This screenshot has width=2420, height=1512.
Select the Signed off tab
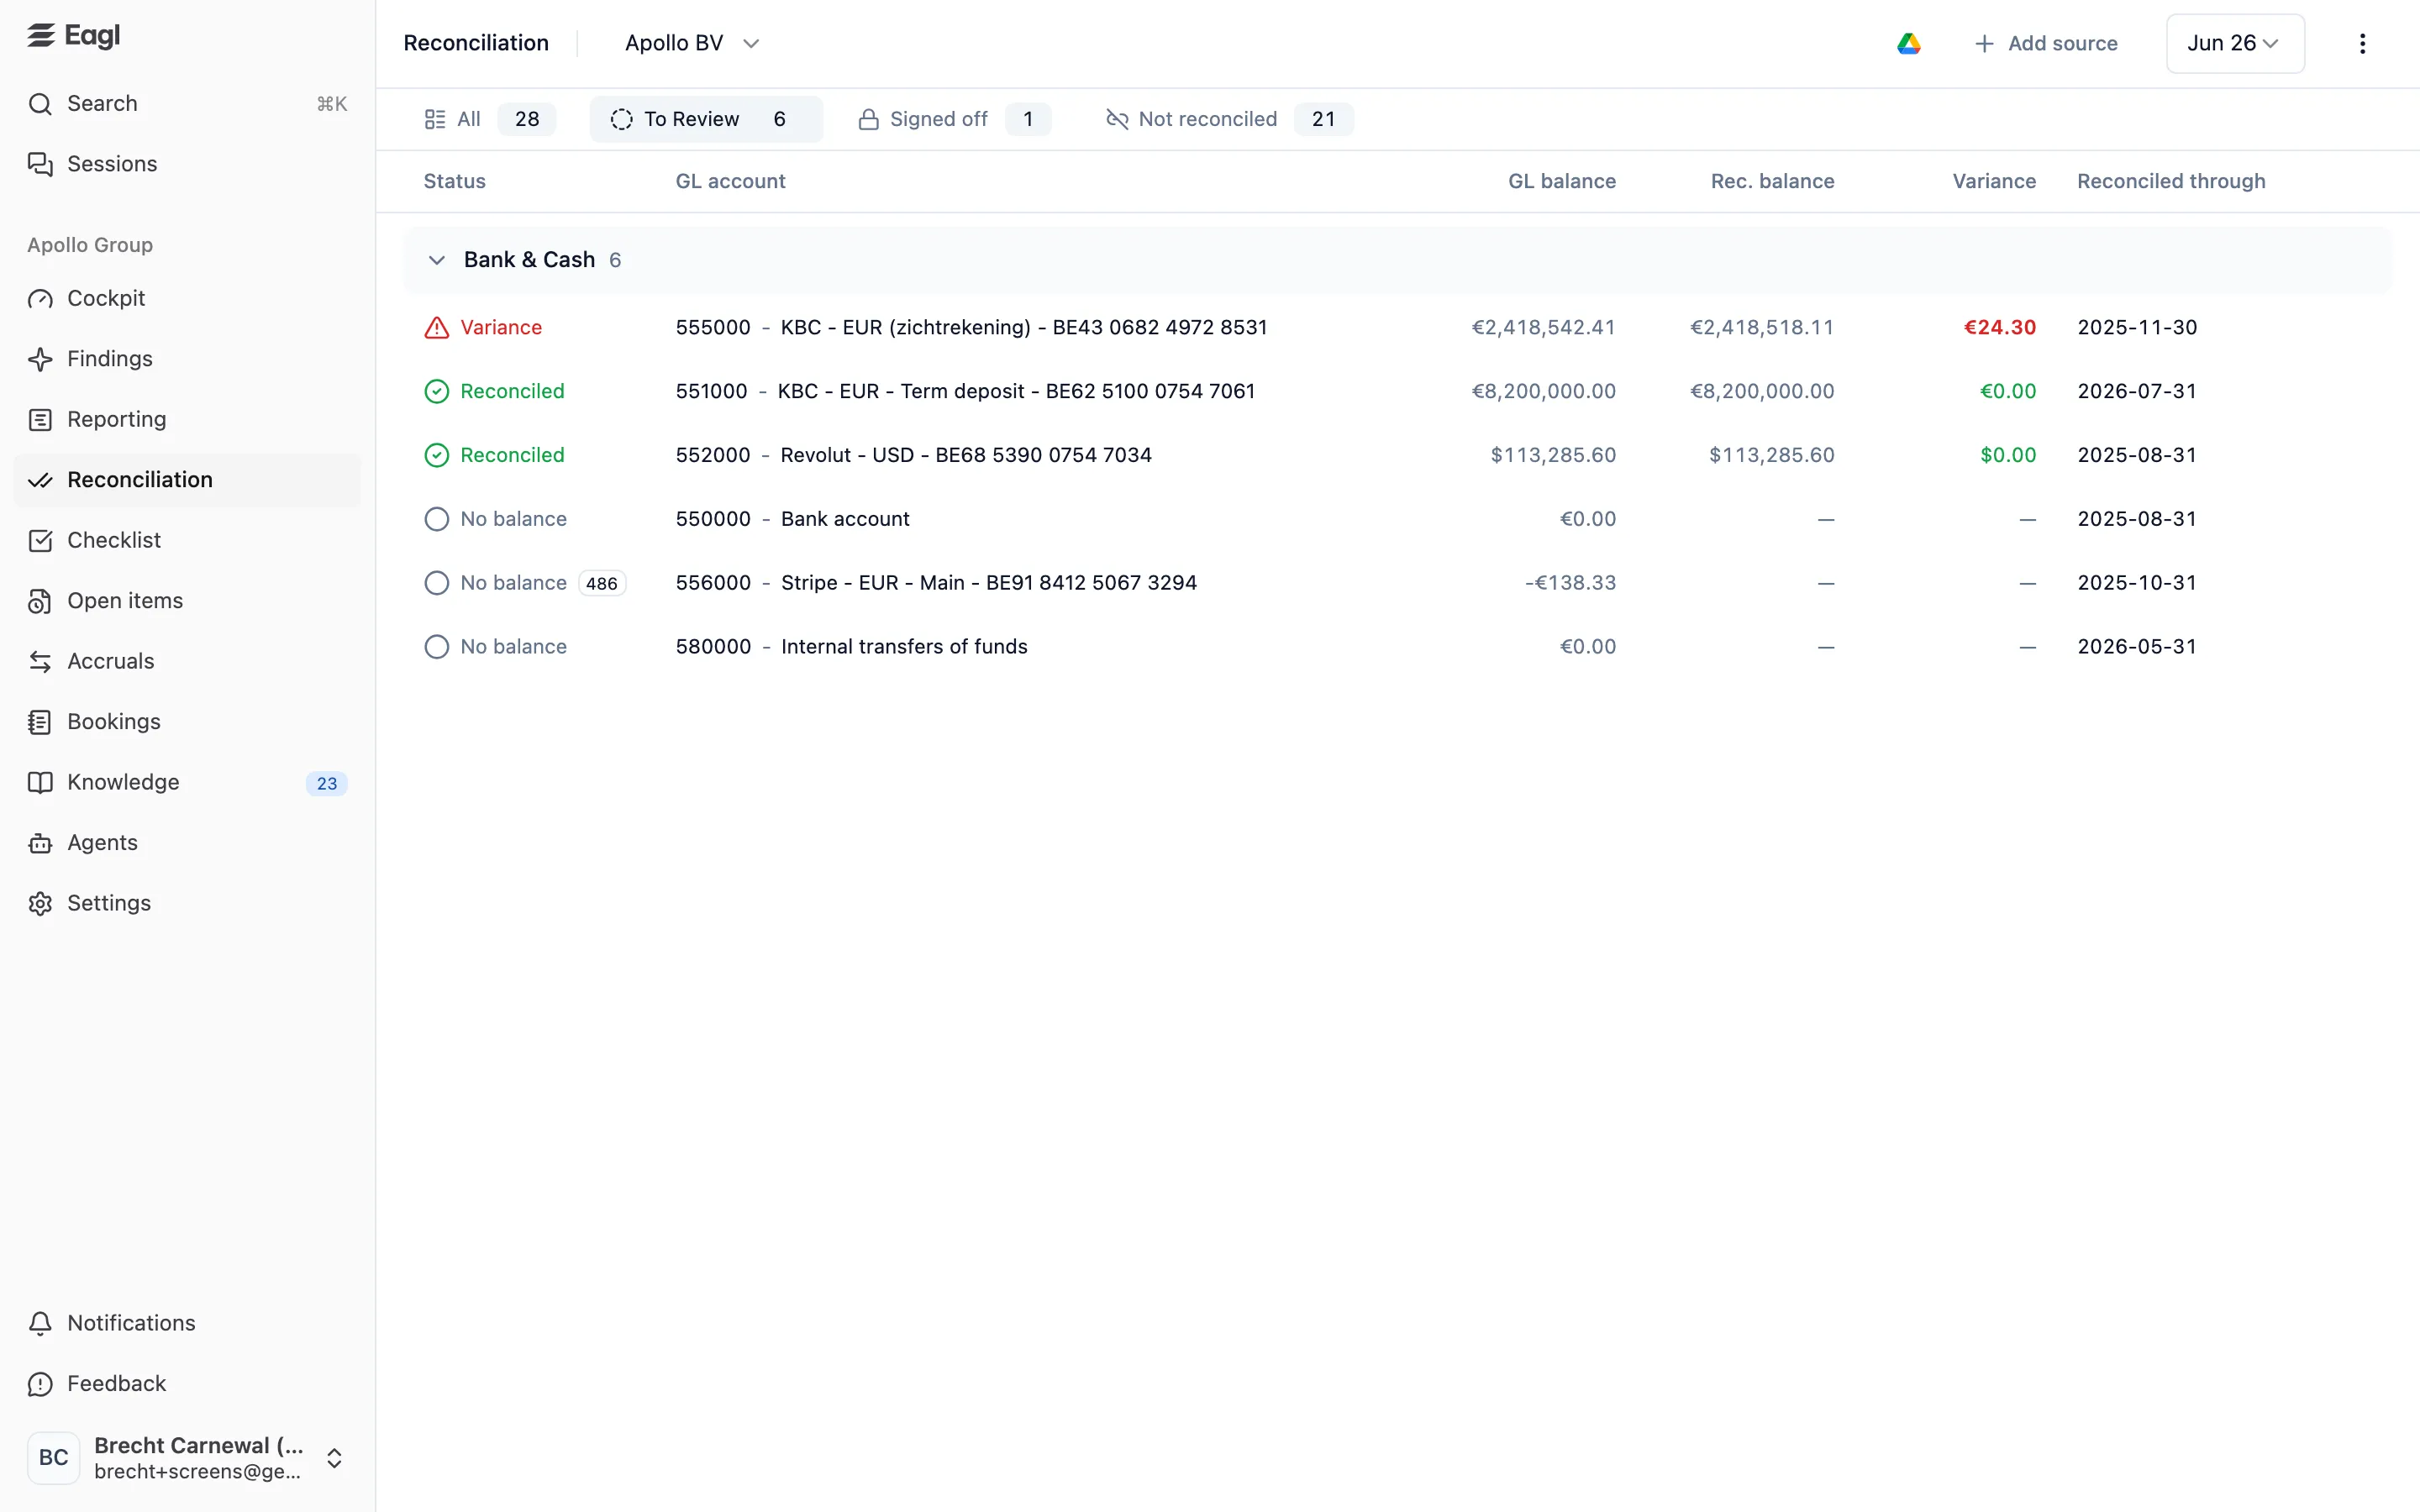(954, 119)
